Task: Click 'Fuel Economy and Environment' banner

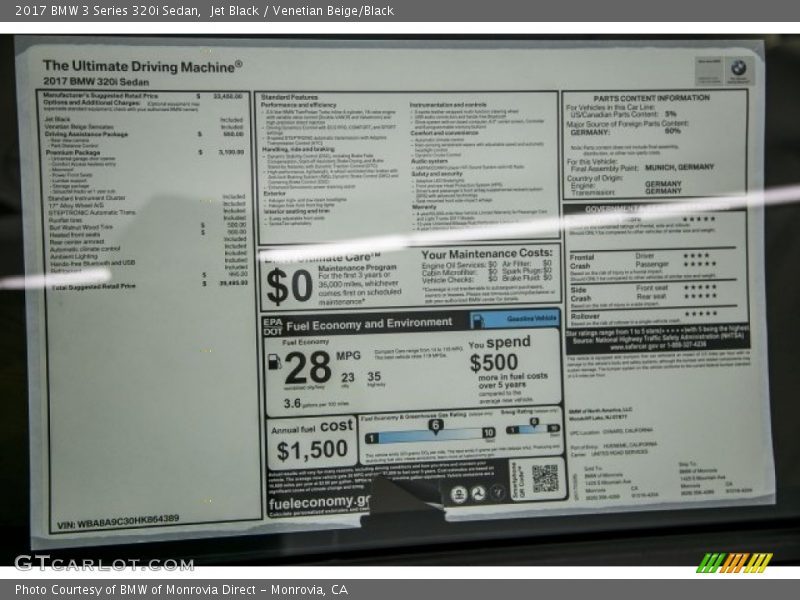Action: click(369, 324)
